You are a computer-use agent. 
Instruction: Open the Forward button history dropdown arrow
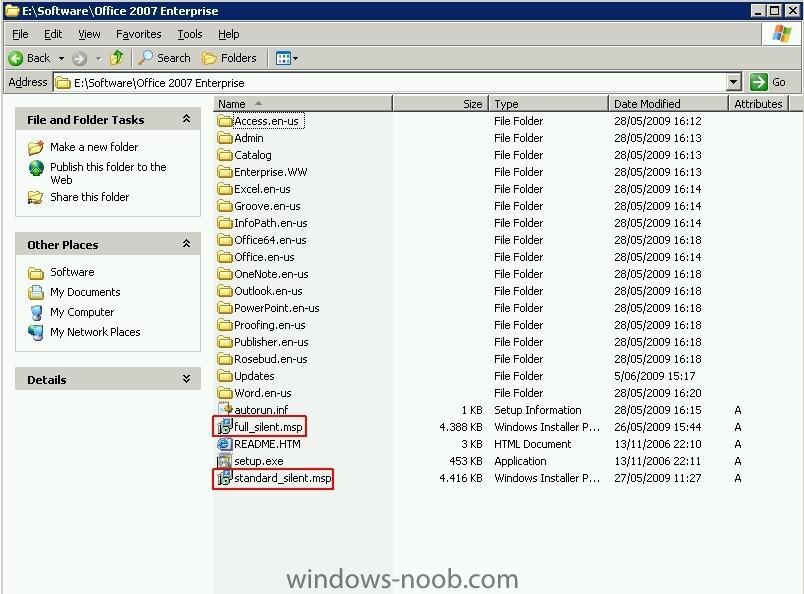(98, 58)
